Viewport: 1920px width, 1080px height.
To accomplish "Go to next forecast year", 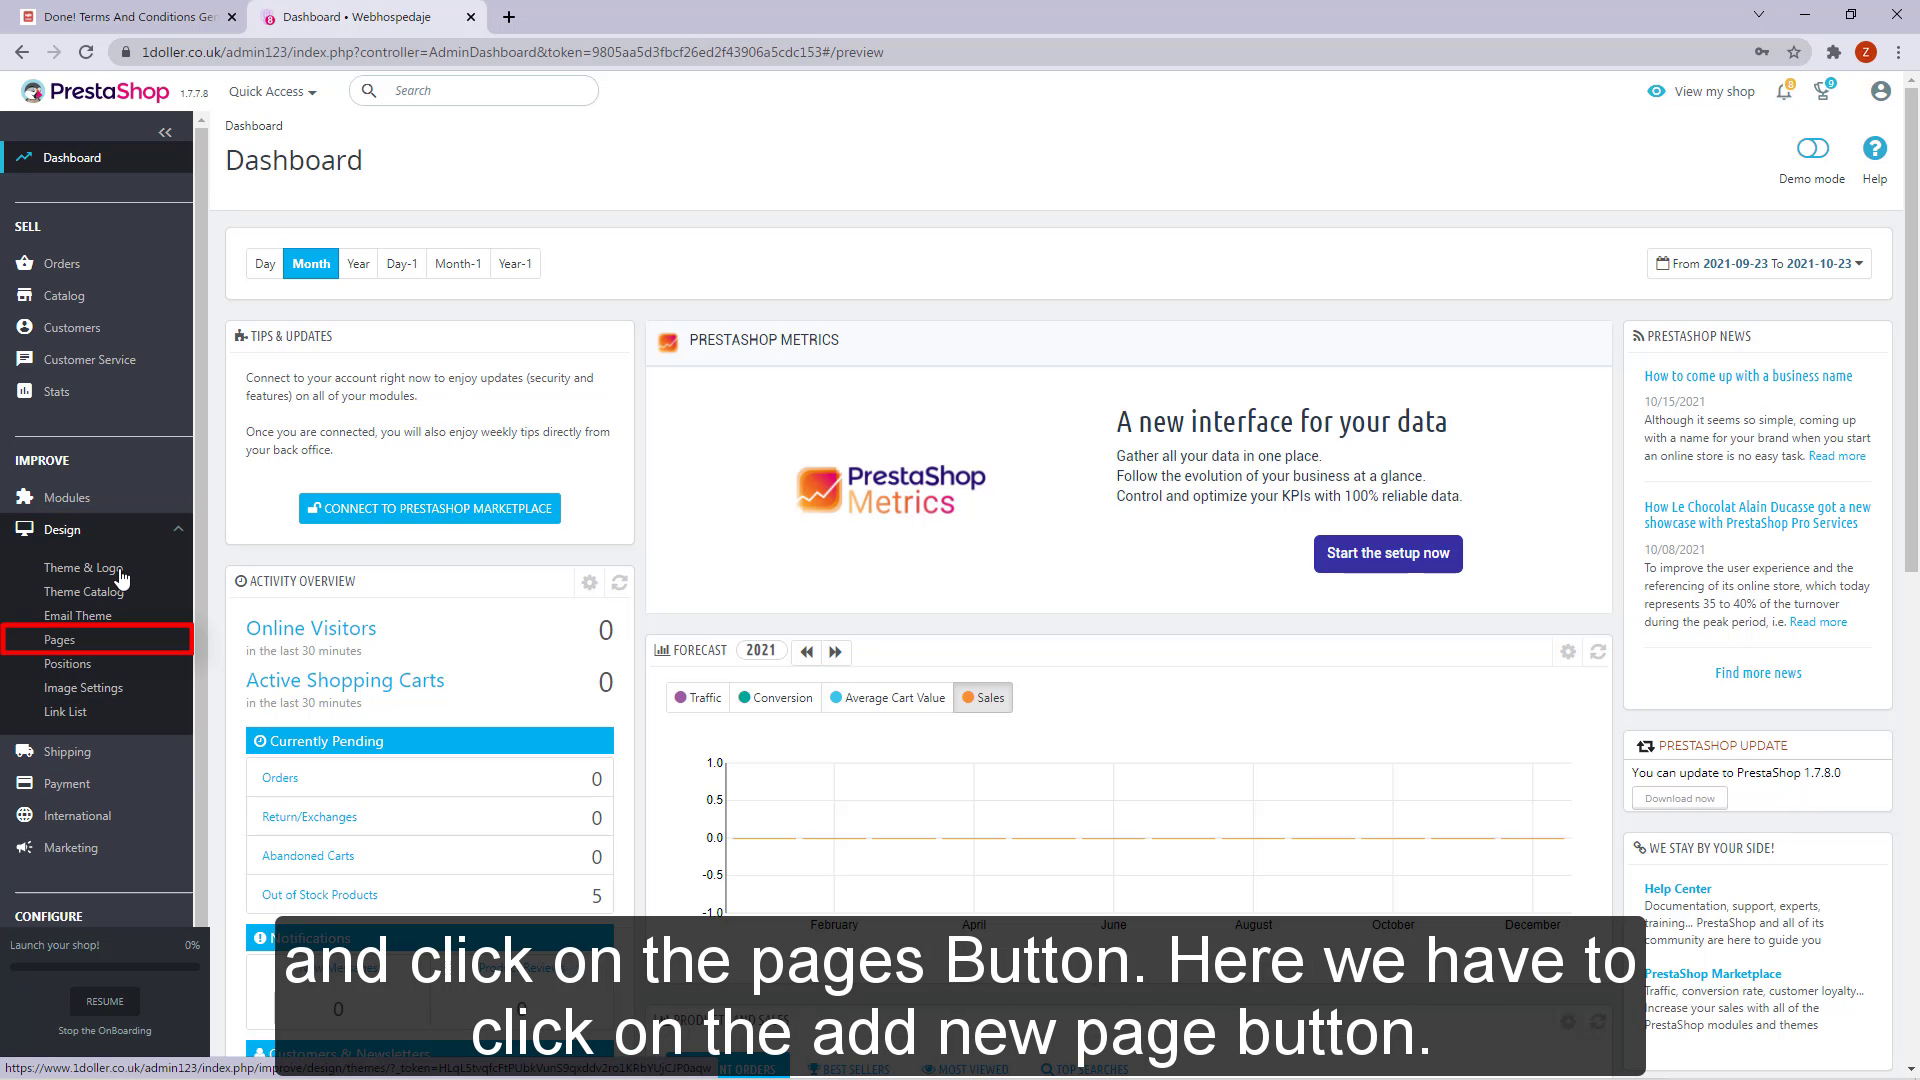I will click(835, 652).
